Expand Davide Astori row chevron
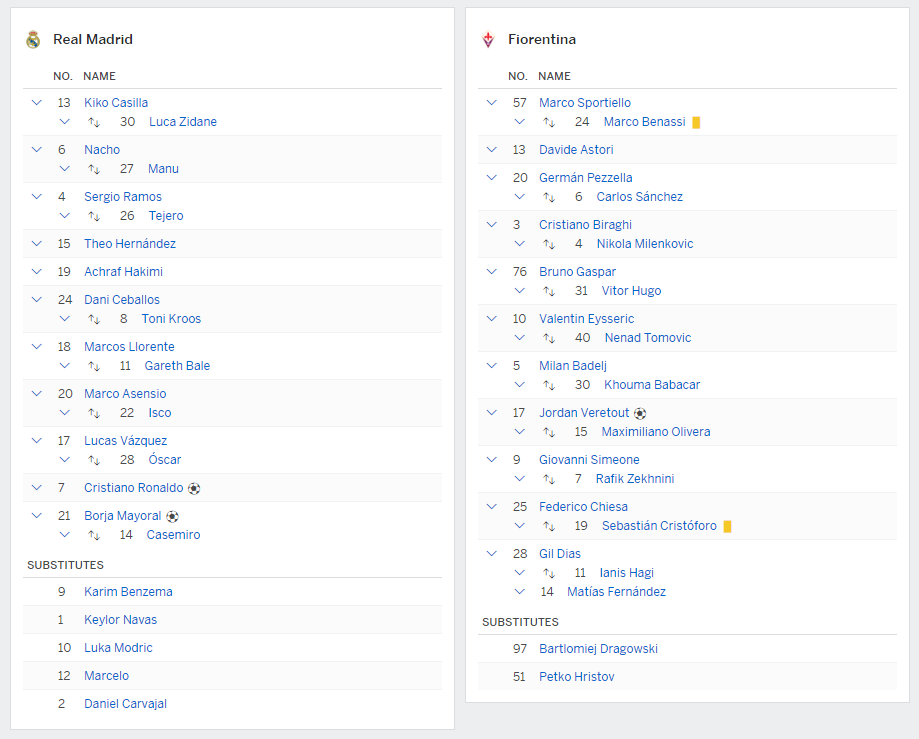Screen dimensions: 919x739 pos(492,150)
